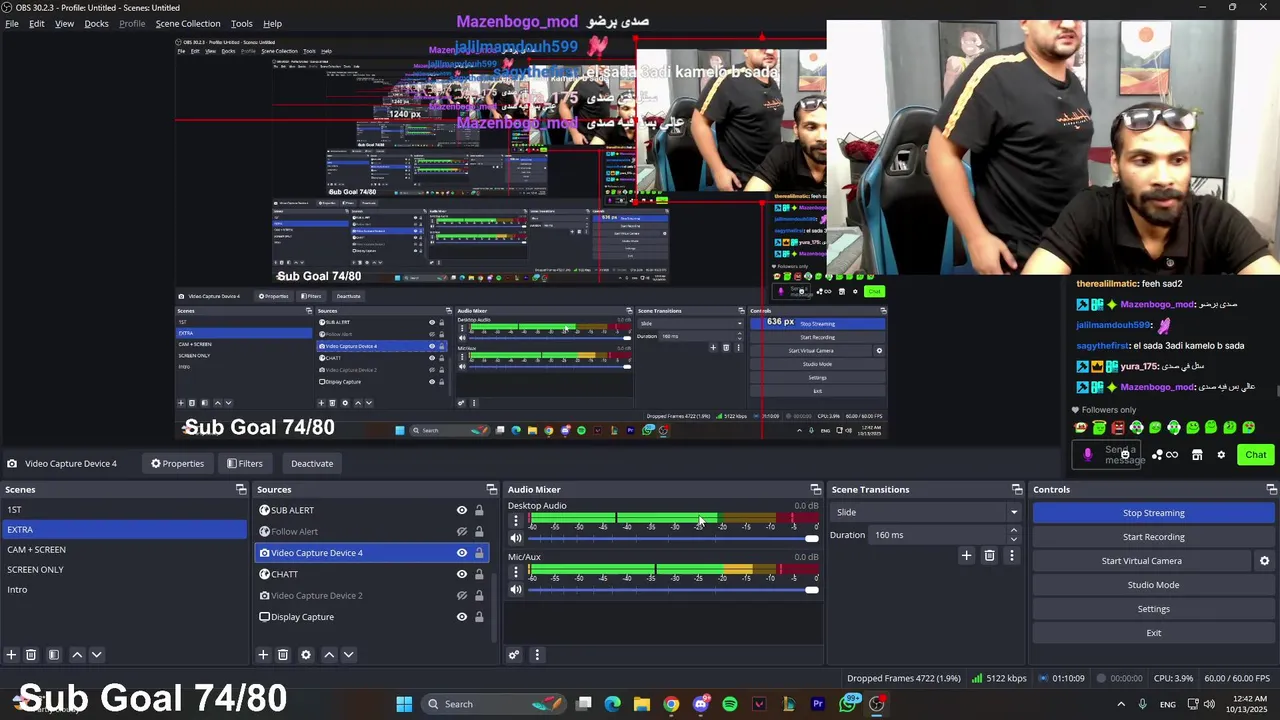Mute Desktop Audio speaker icon
Image resolution: width=1280 pixels, height=720 pixels.
516,538
